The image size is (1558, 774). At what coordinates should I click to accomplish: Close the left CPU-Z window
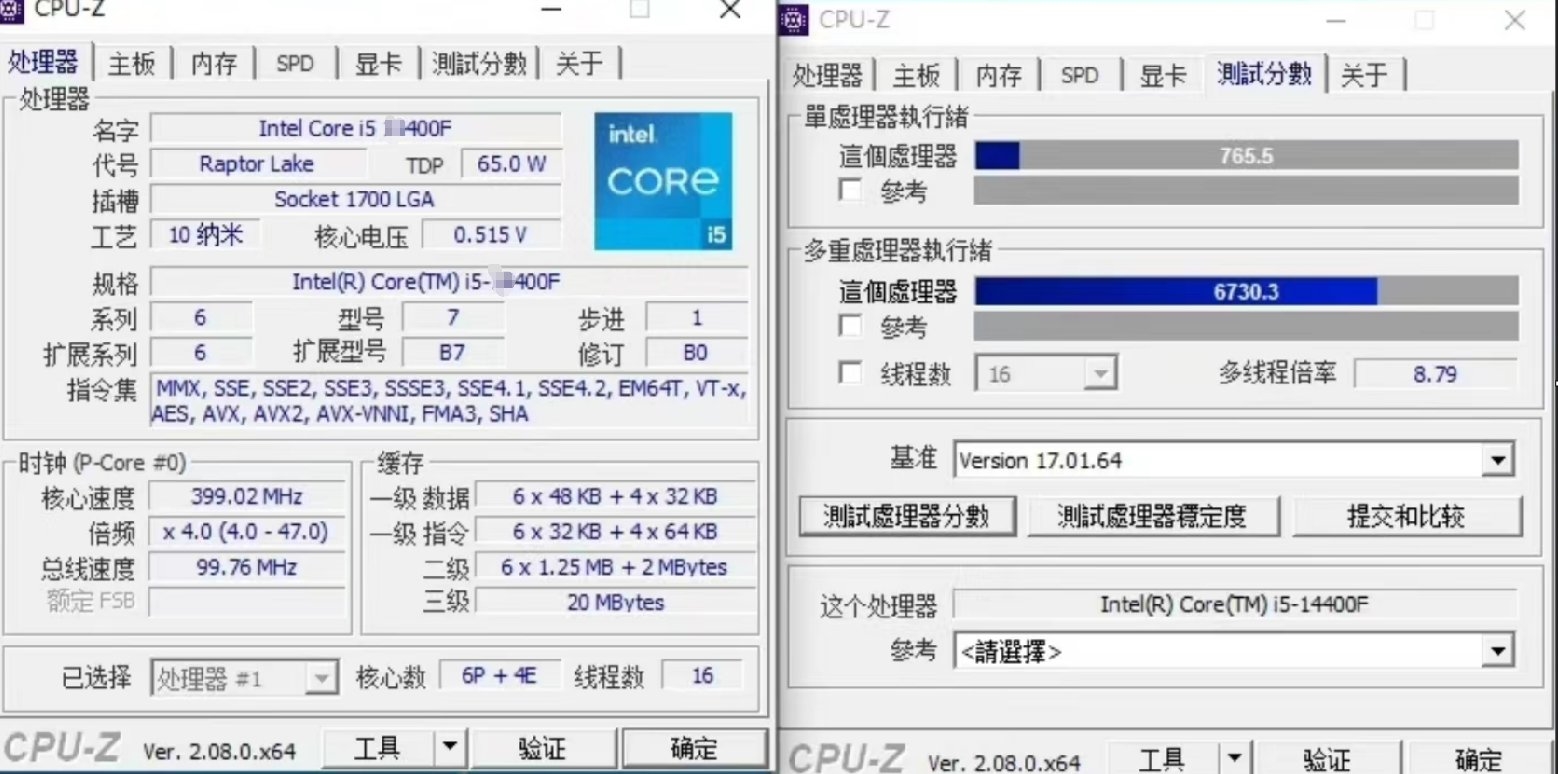pyautogui.click(x=731, y=10)
